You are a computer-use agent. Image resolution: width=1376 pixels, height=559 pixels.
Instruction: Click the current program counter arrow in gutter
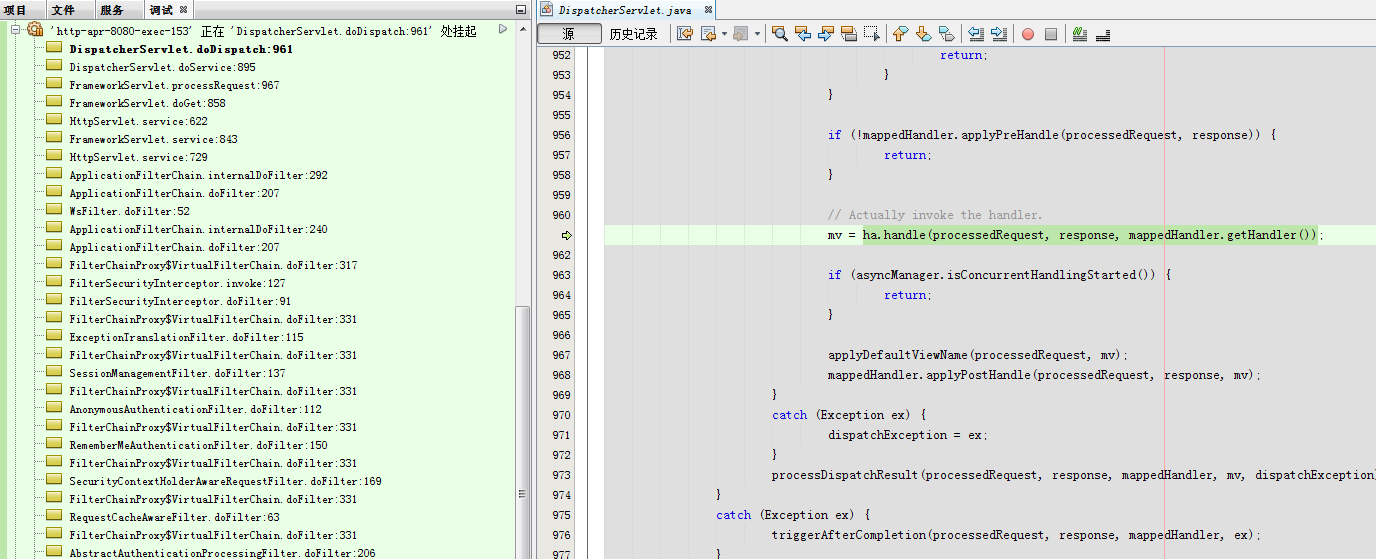566,235
